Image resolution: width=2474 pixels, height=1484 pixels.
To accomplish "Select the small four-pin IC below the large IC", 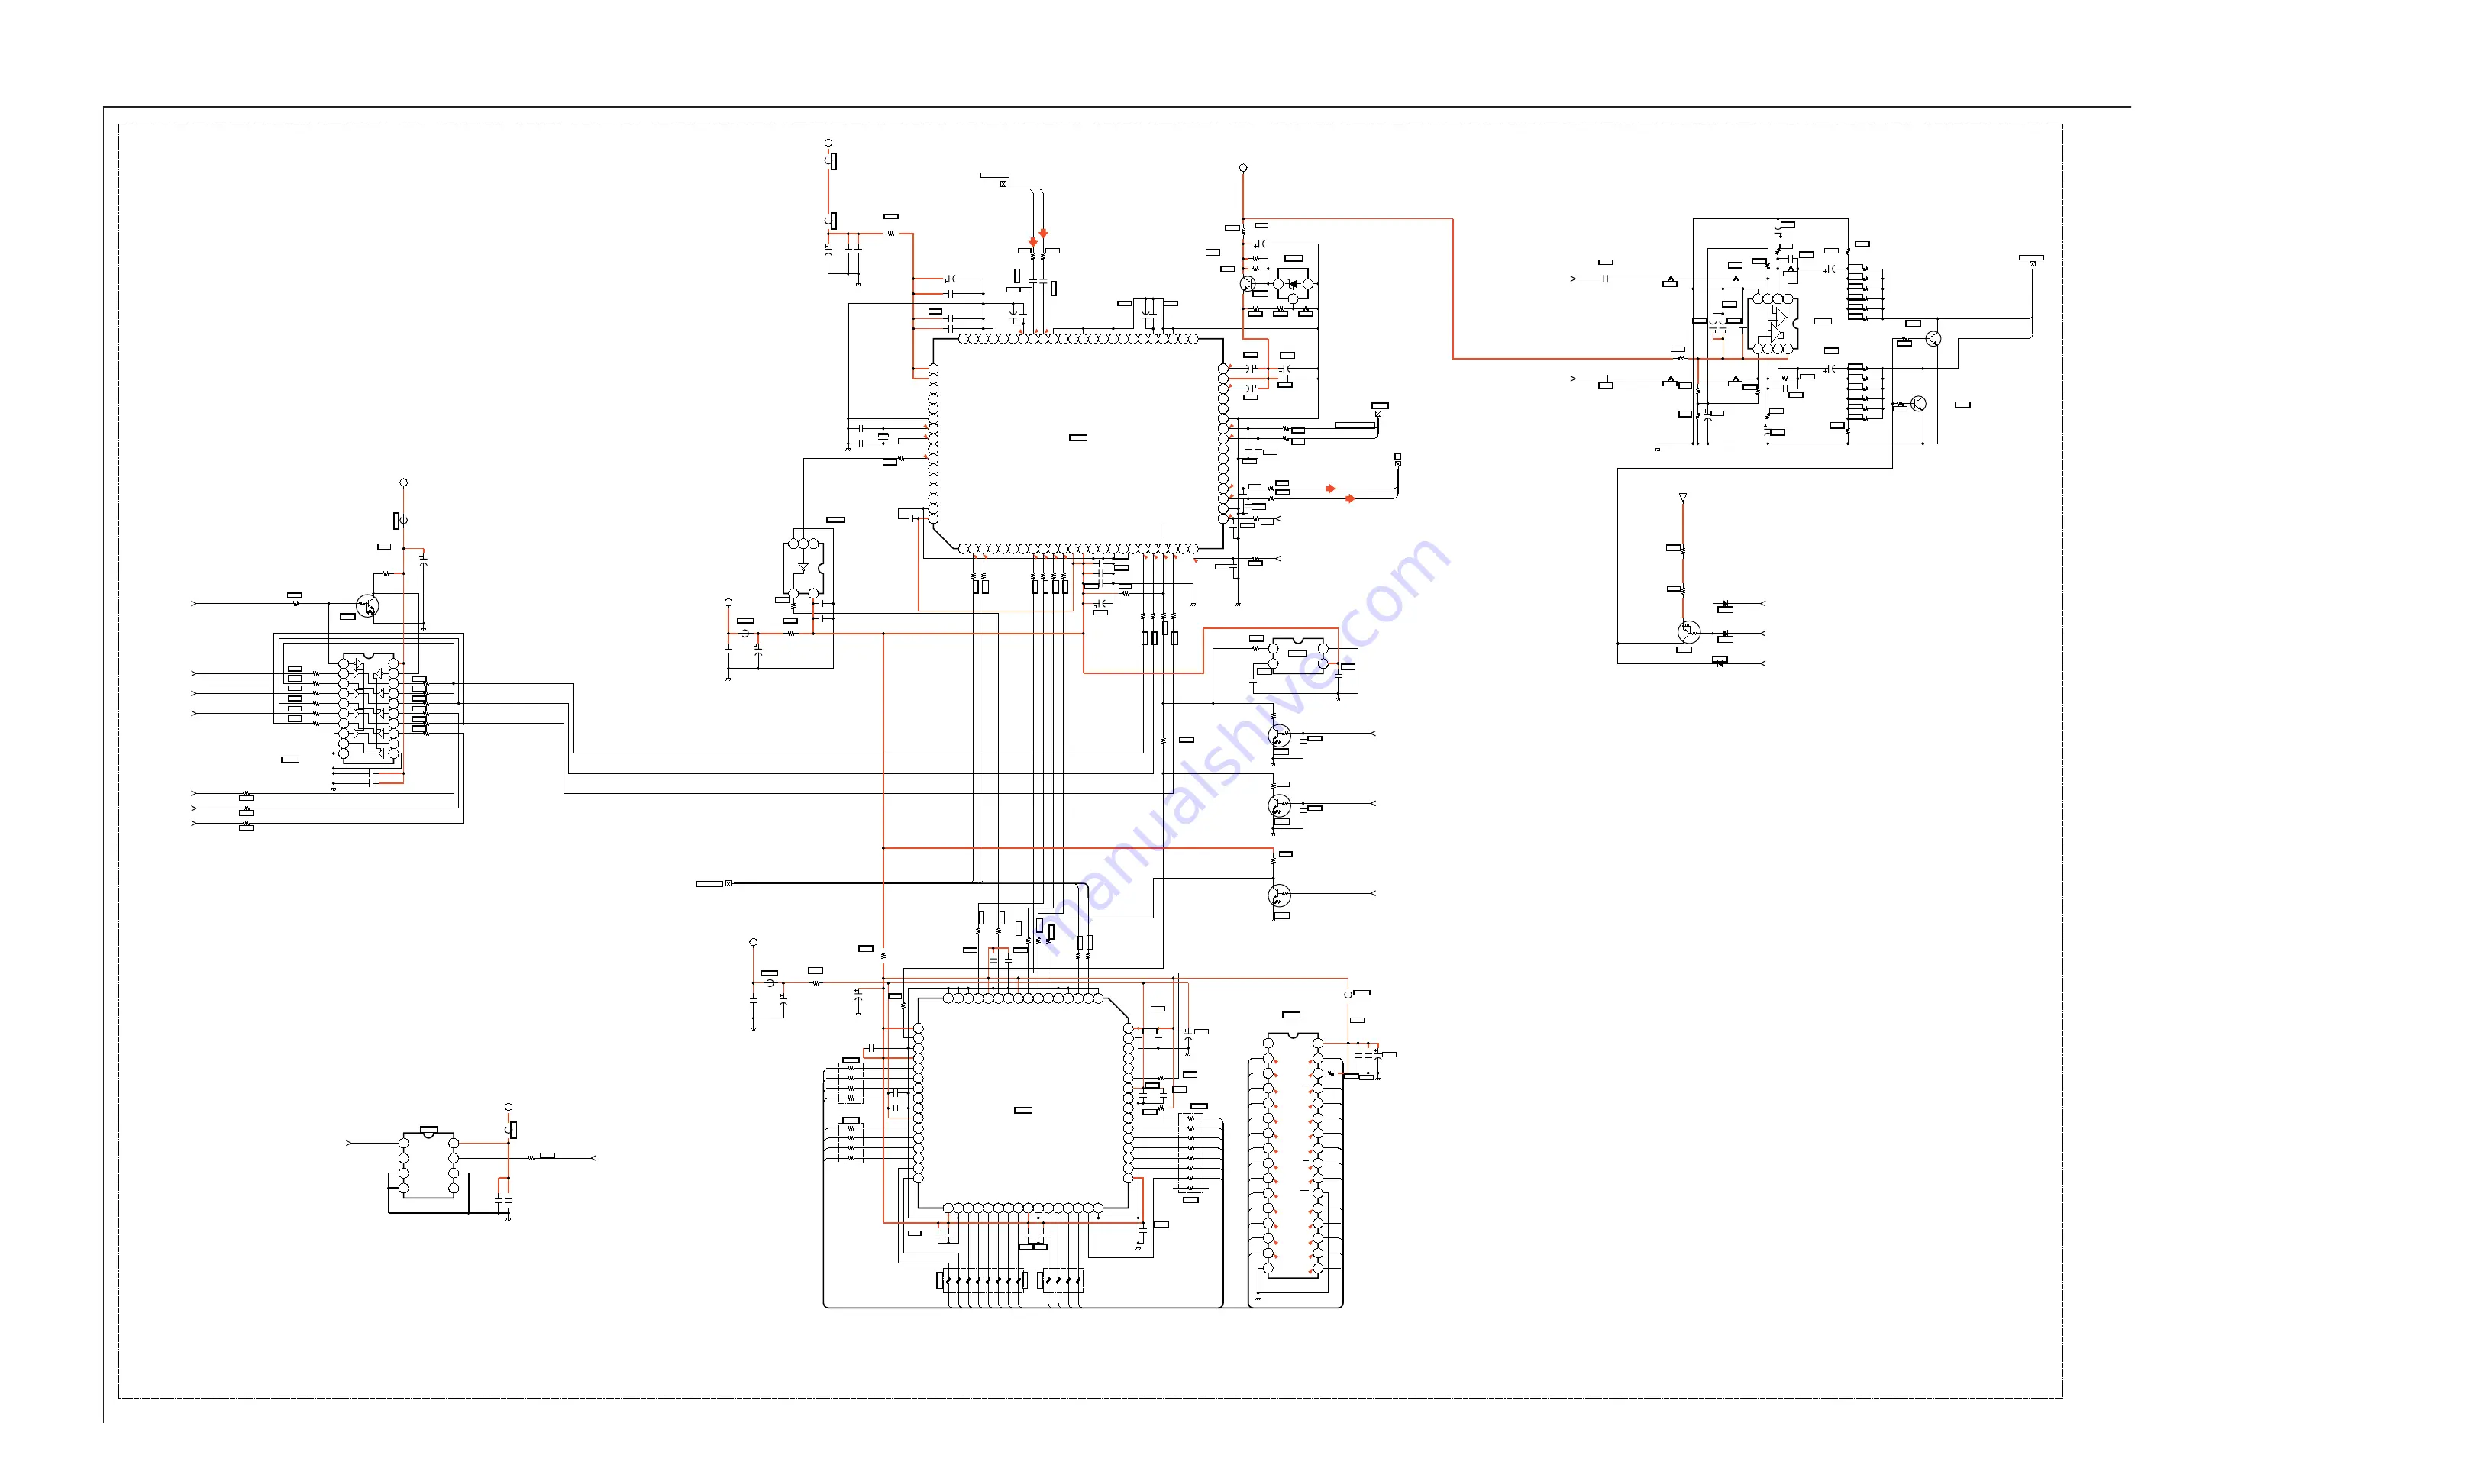I will point(1297,654).
